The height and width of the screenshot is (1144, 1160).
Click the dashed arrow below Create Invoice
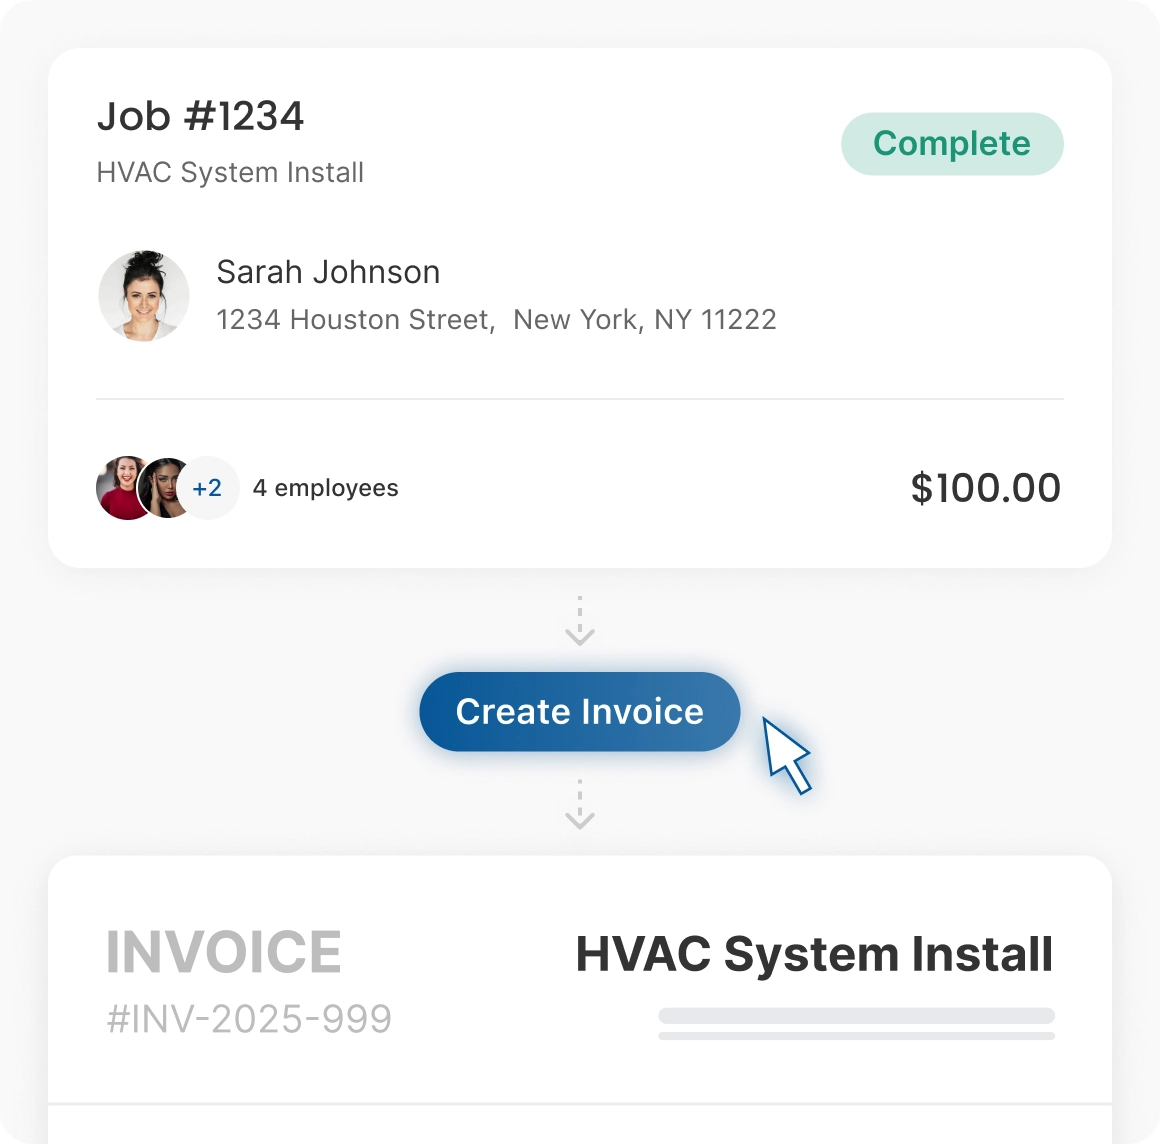(580, 805)
